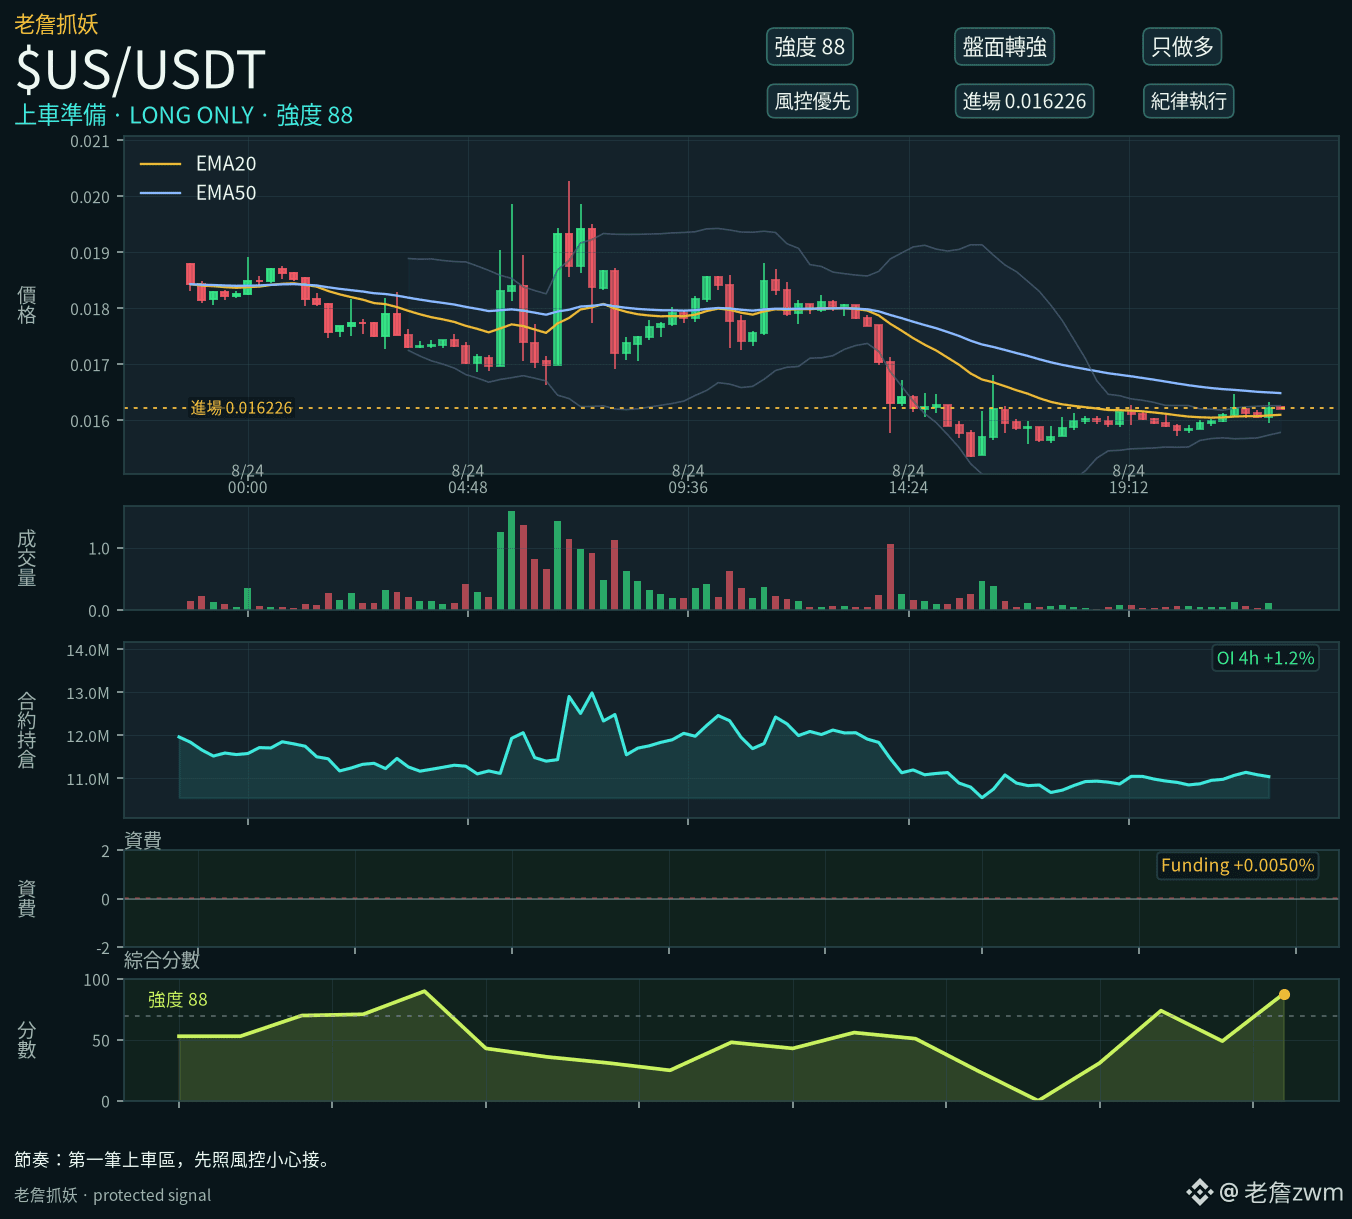The width and height of the screenshot is (1352, 1219).
Task: Click the blue EMA50 legend line swatch
Action: [x=160, y=193]
